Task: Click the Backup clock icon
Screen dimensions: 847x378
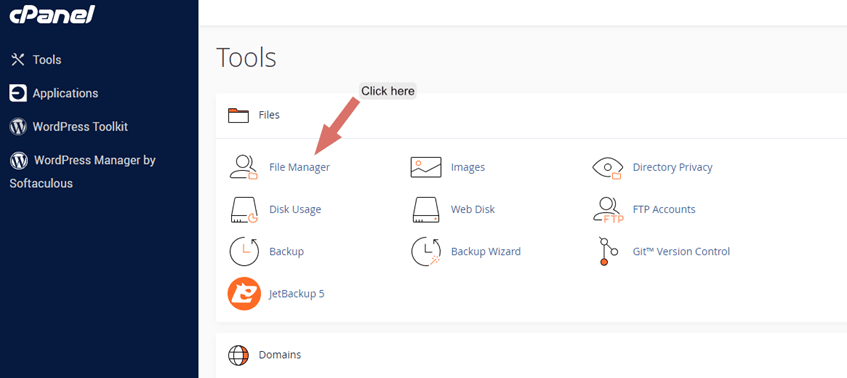Action: (x=244, y=252)
